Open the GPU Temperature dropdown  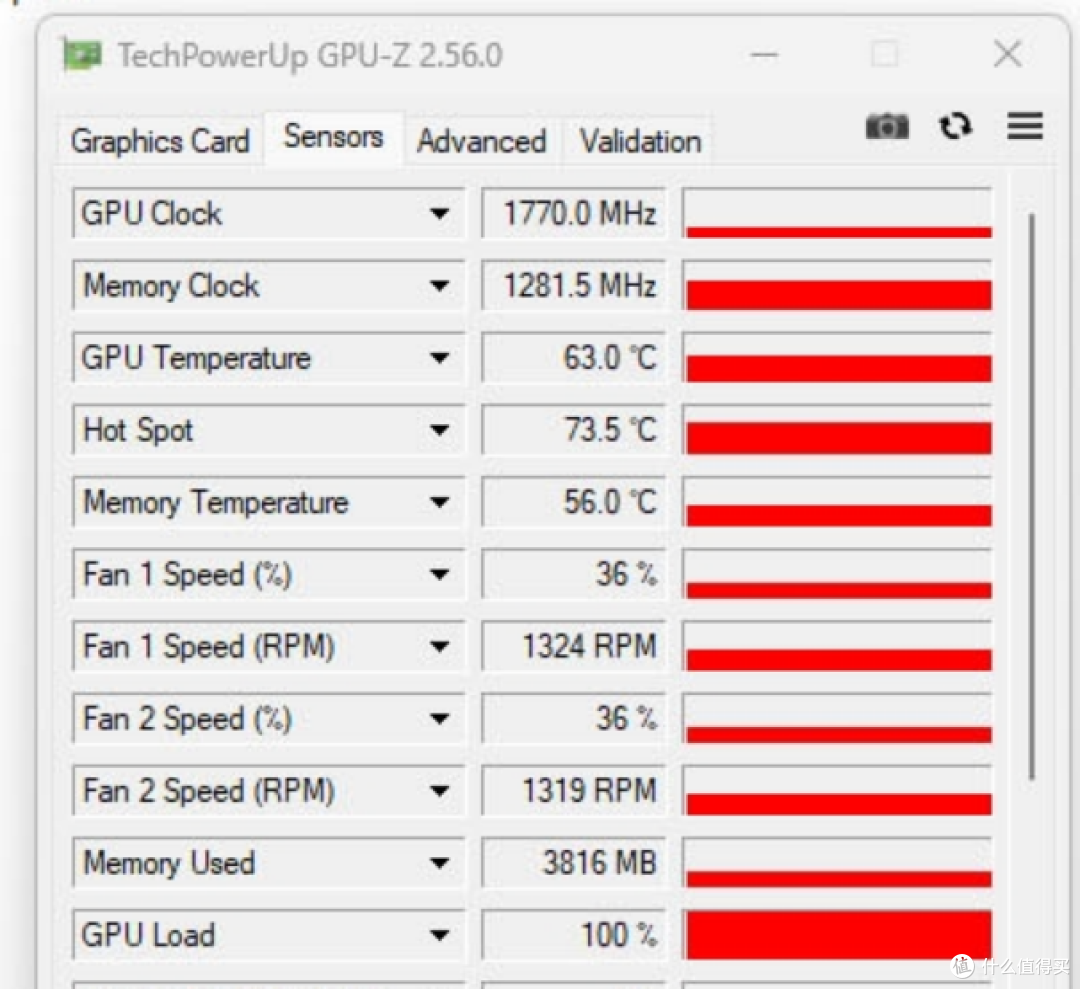coord(439,357)
